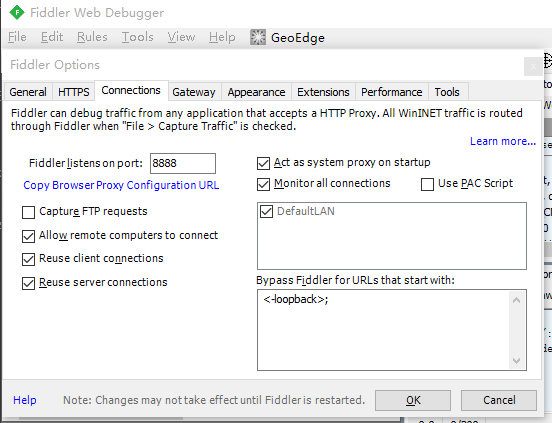The height and width of the screenshot is (423, 552).
Task: Open the Tools menu in menu bar
Action: (x=137, y=37)
